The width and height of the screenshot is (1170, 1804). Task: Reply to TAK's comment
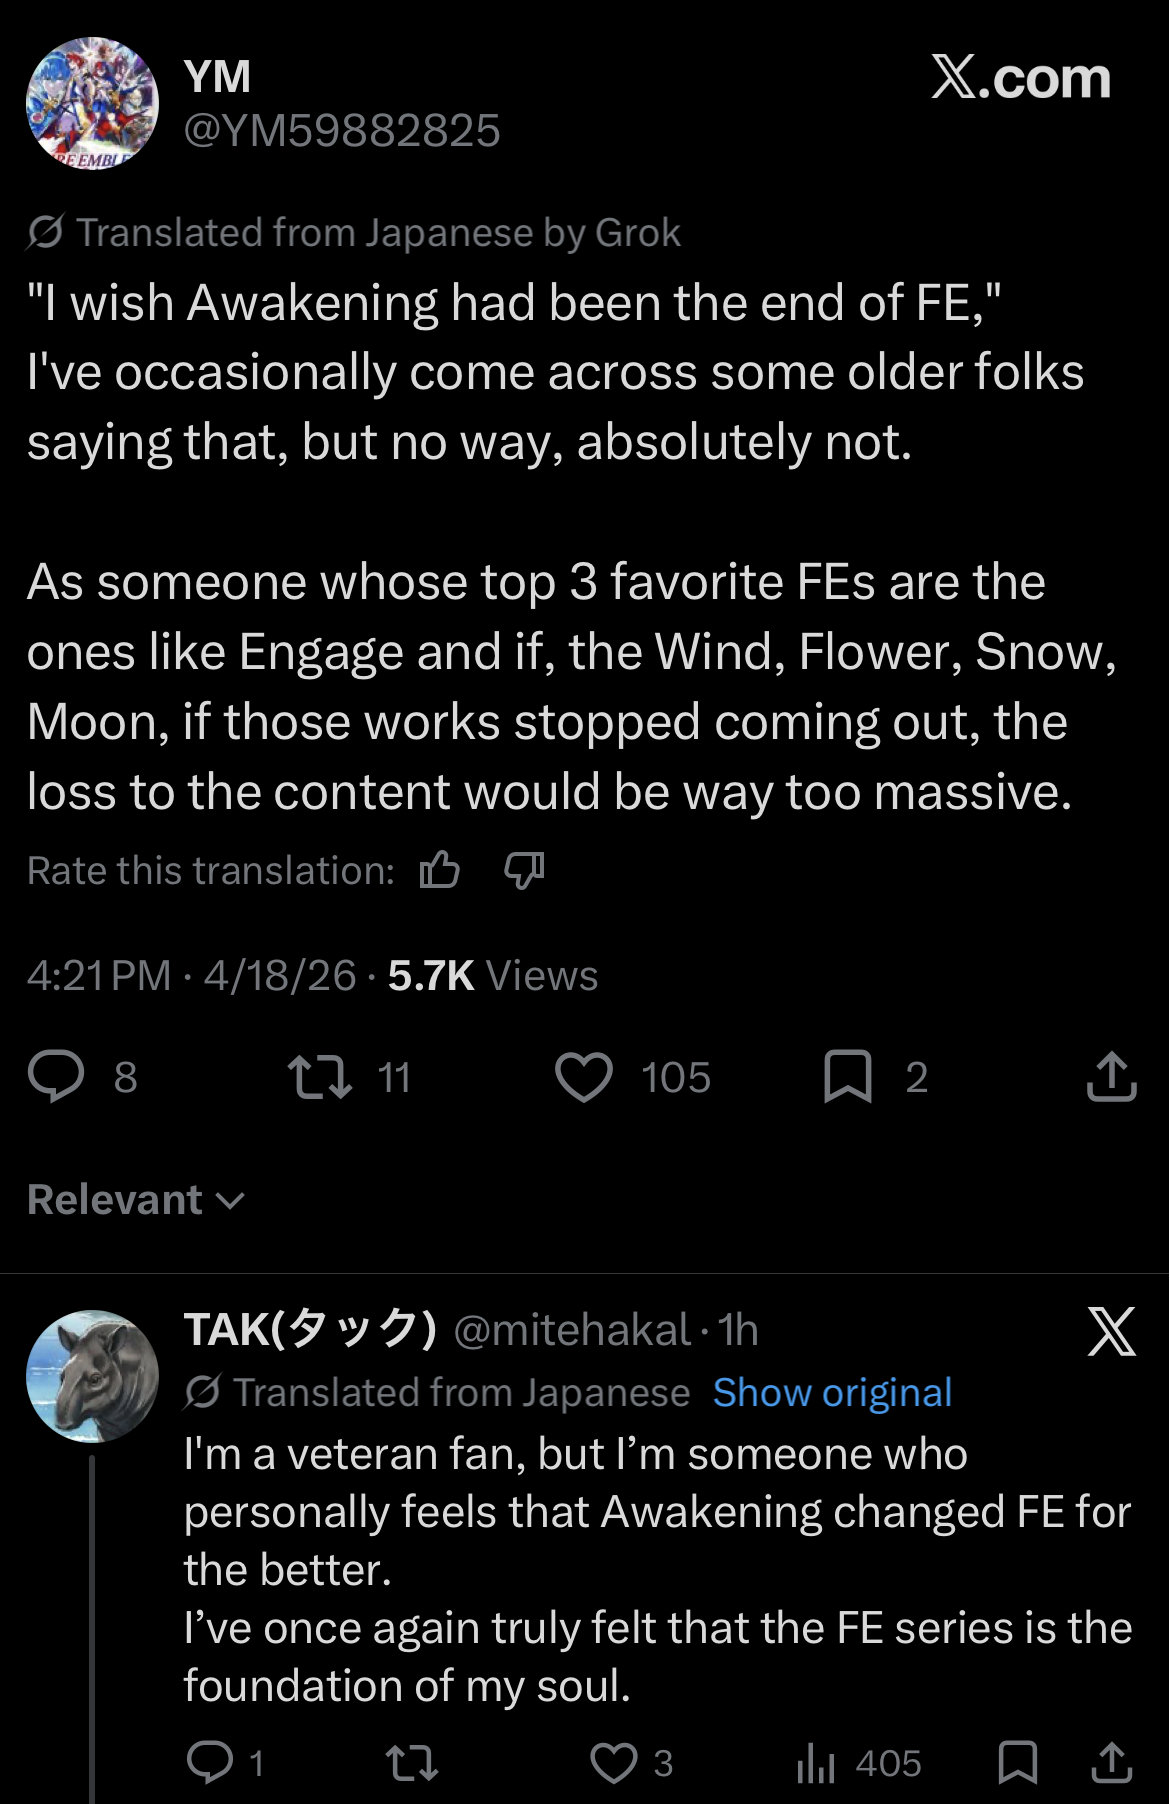210,1762
